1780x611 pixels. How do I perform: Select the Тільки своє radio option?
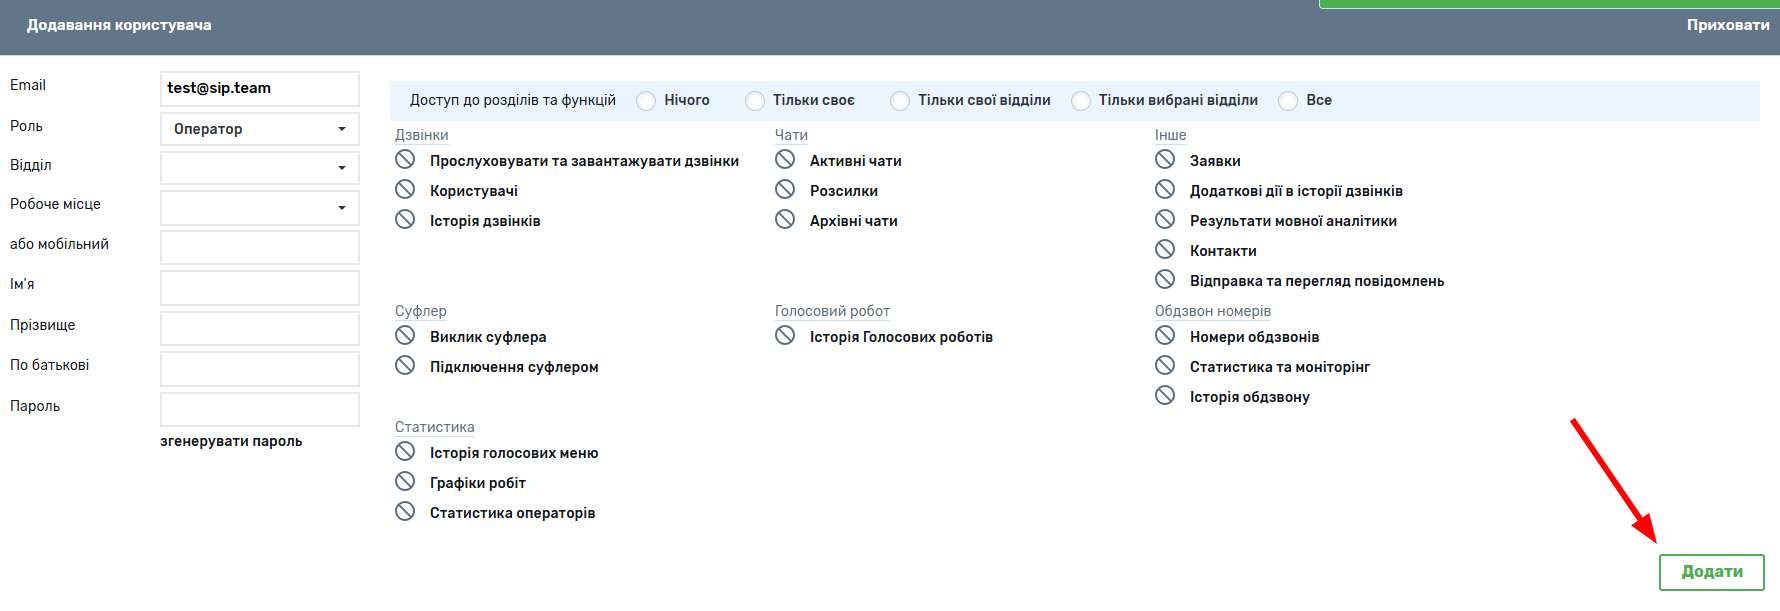(755, 101)
